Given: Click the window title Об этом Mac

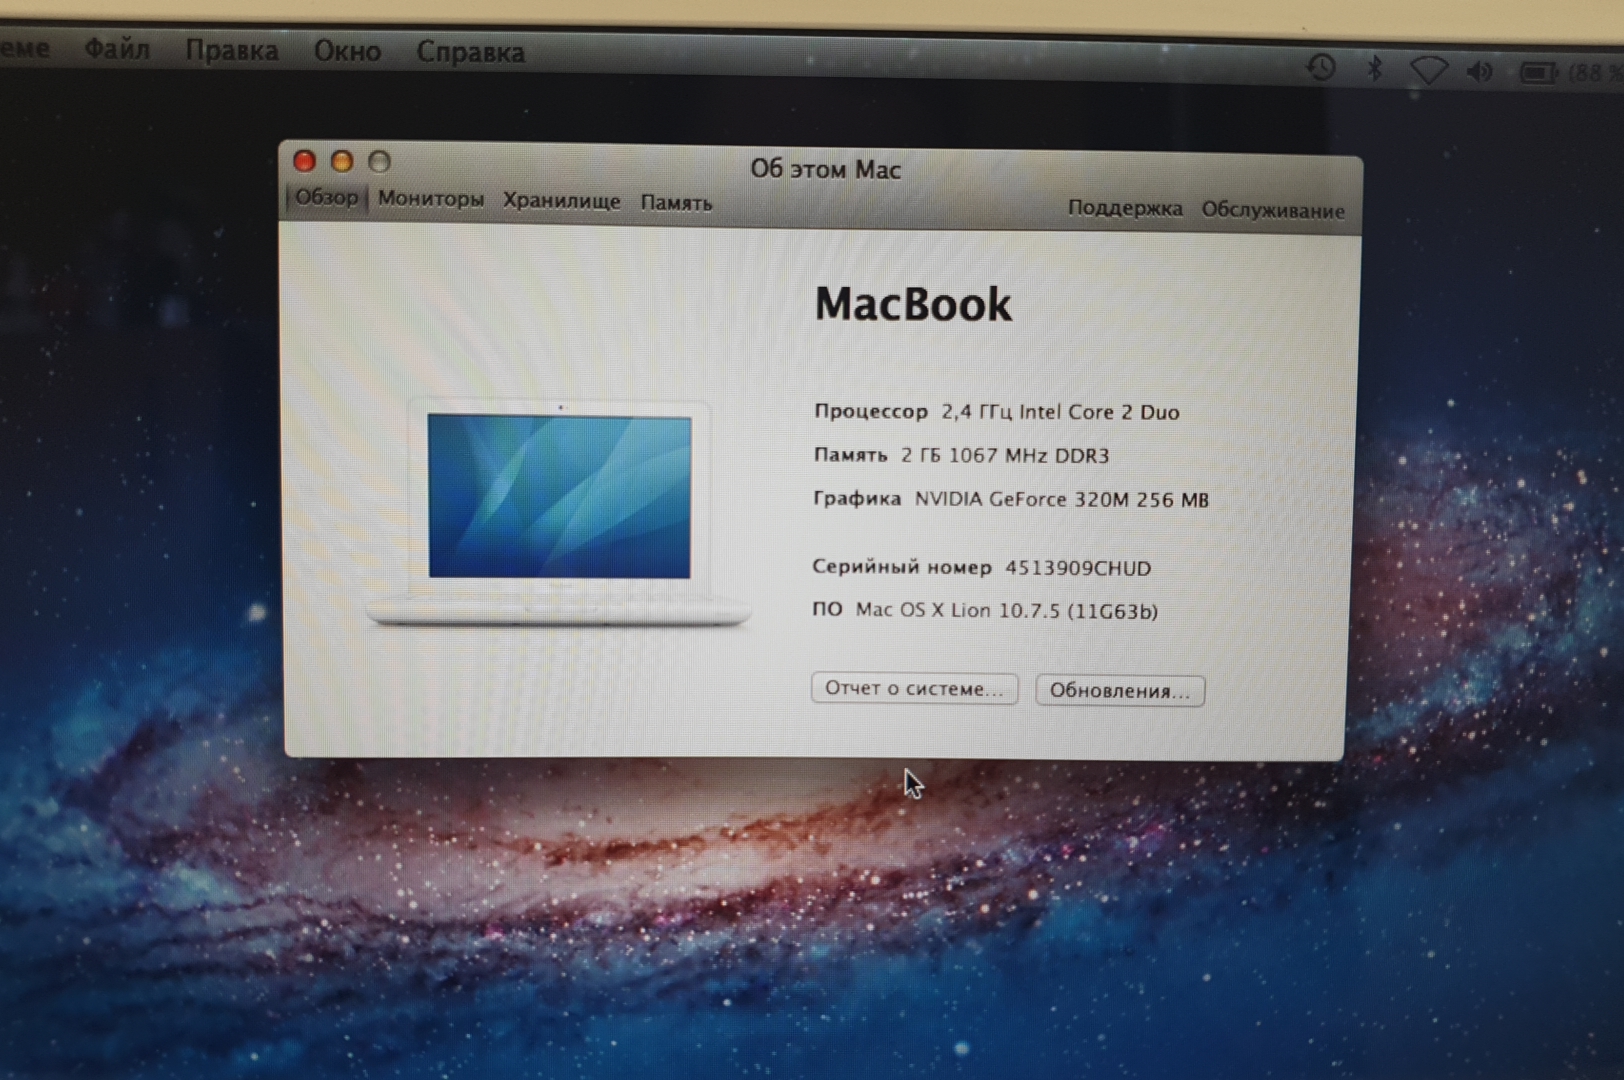Looking at the screenshot, I should [x=825, y=169].
